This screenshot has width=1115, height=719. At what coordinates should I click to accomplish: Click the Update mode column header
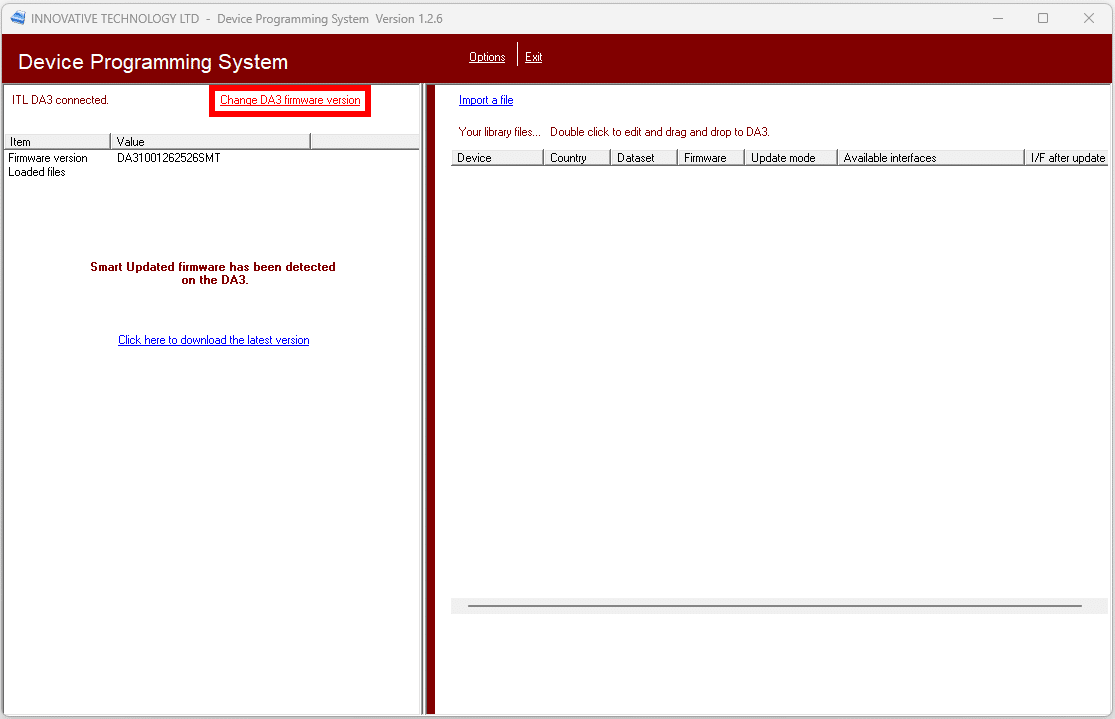coord(790,158)
